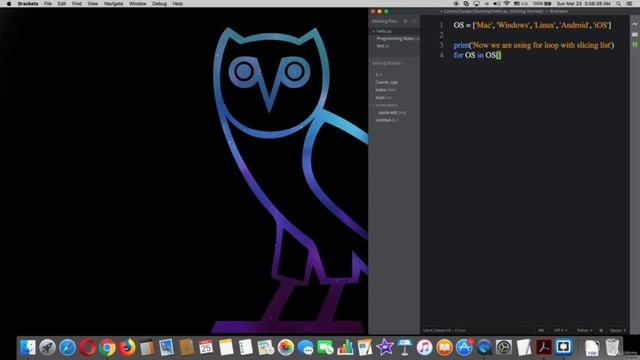Open Spaces indentation dropdown in status bar
Image resolution: width=640 pixels, height=360 pixels.
[x=618, y=330]
